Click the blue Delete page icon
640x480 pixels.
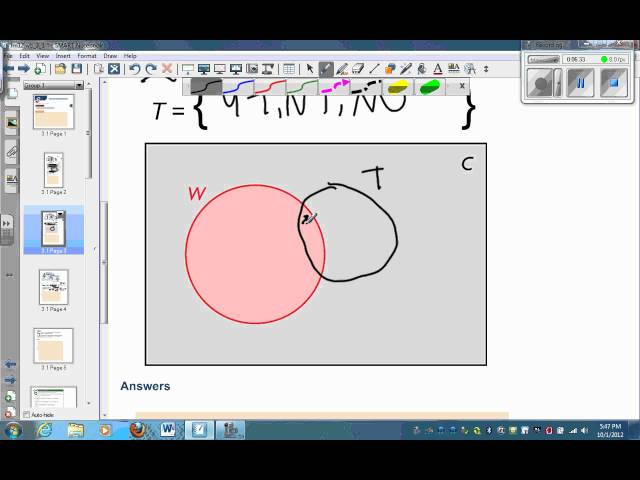click(114, 69)
